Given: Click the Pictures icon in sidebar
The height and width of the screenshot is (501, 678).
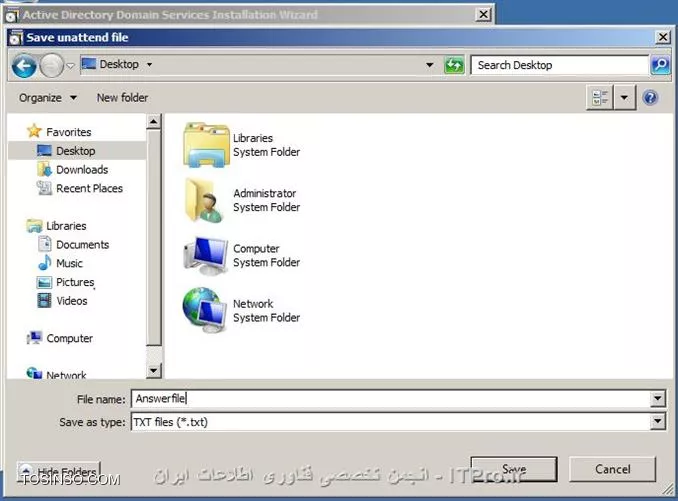Looking at the screenshot, I should point(44,282).
